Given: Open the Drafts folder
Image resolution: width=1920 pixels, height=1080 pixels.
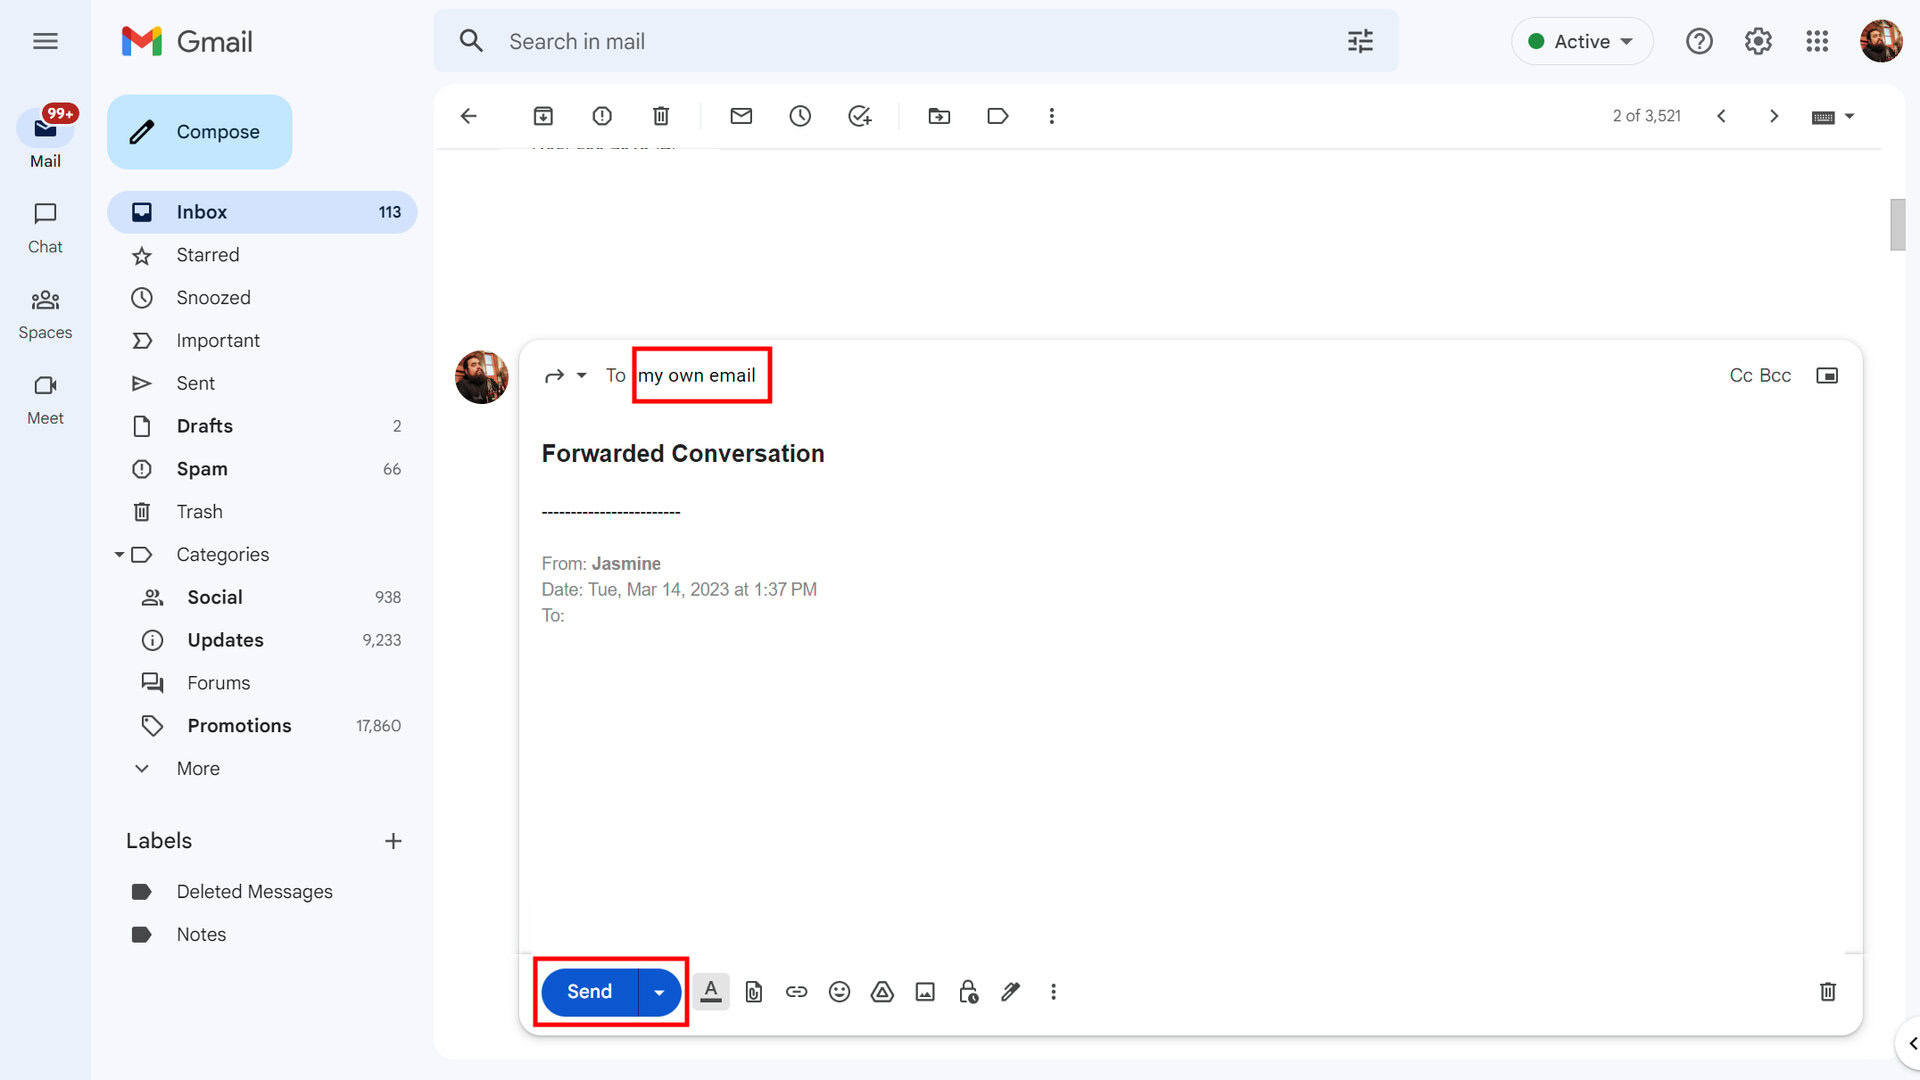Looking at the screenshot, I should [205, 426].
